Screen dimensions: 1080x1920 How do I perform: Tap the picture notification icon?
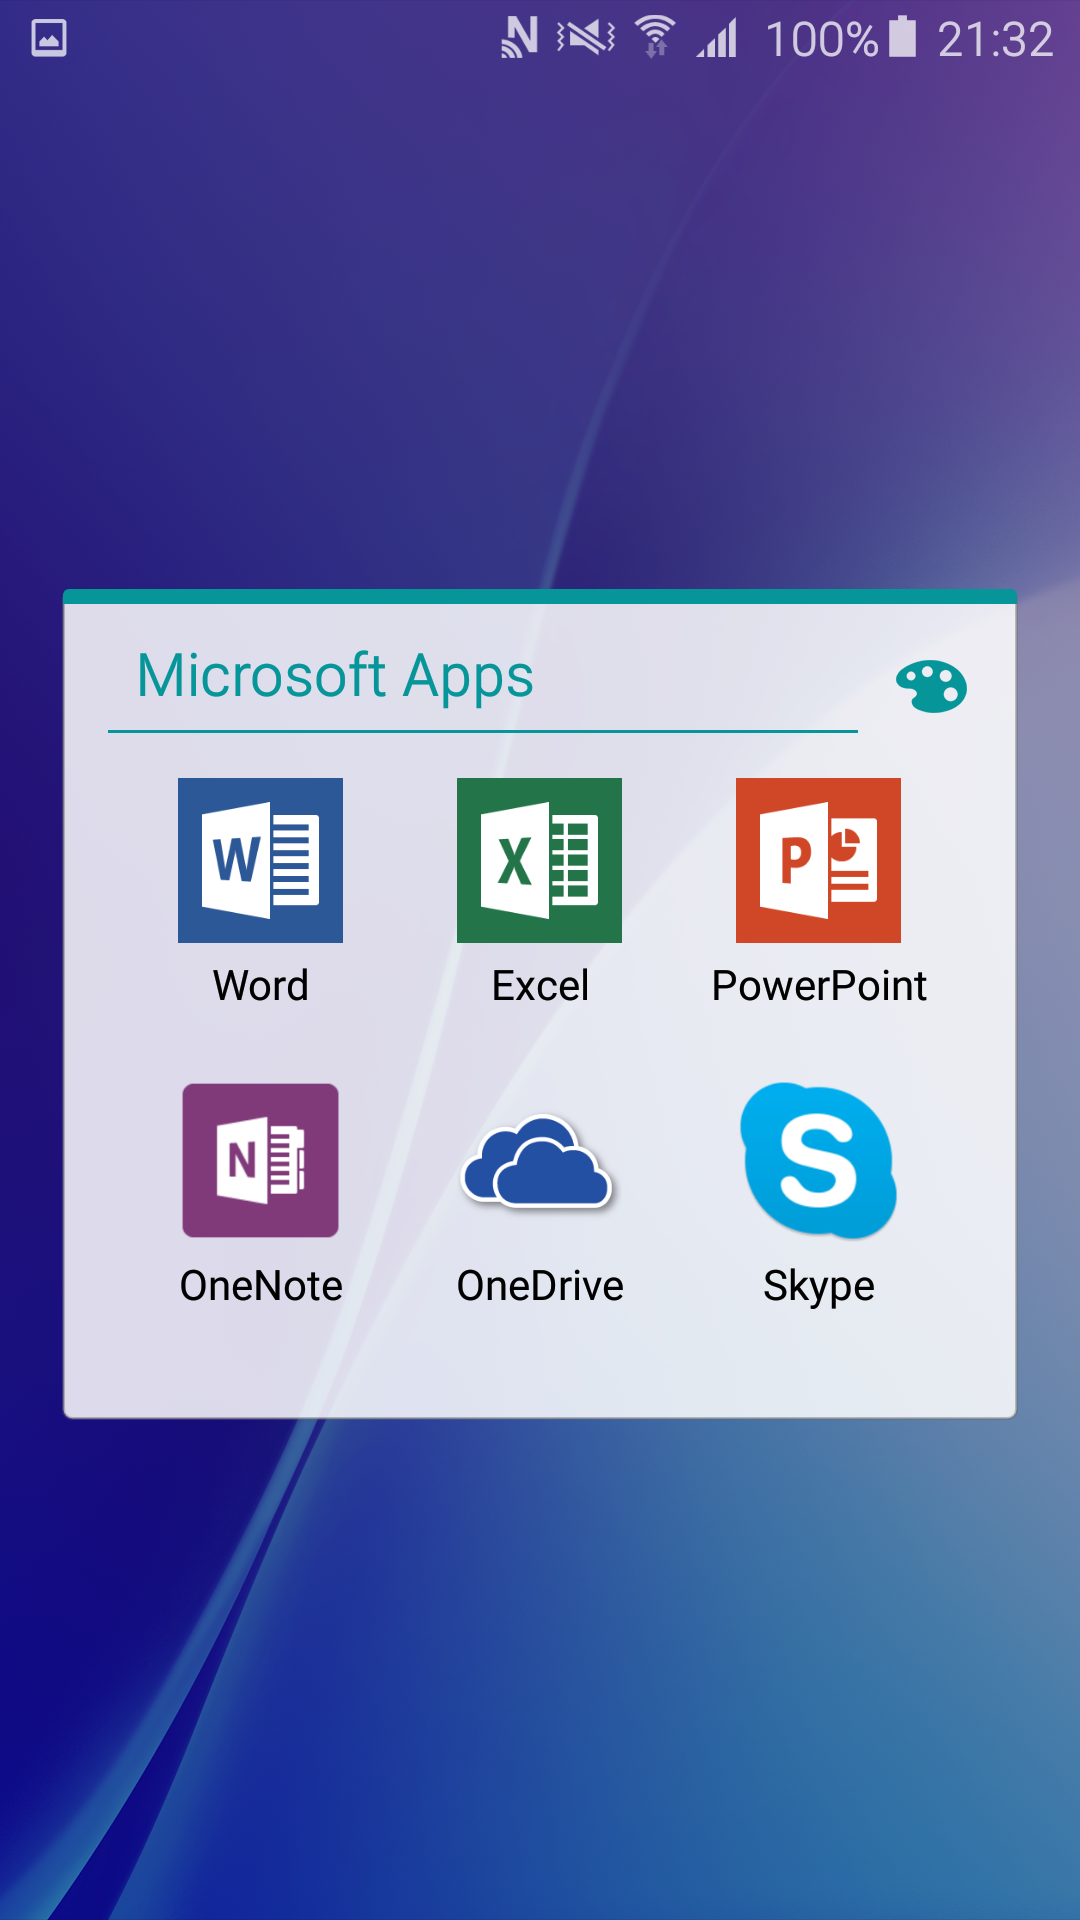(49, 39)
